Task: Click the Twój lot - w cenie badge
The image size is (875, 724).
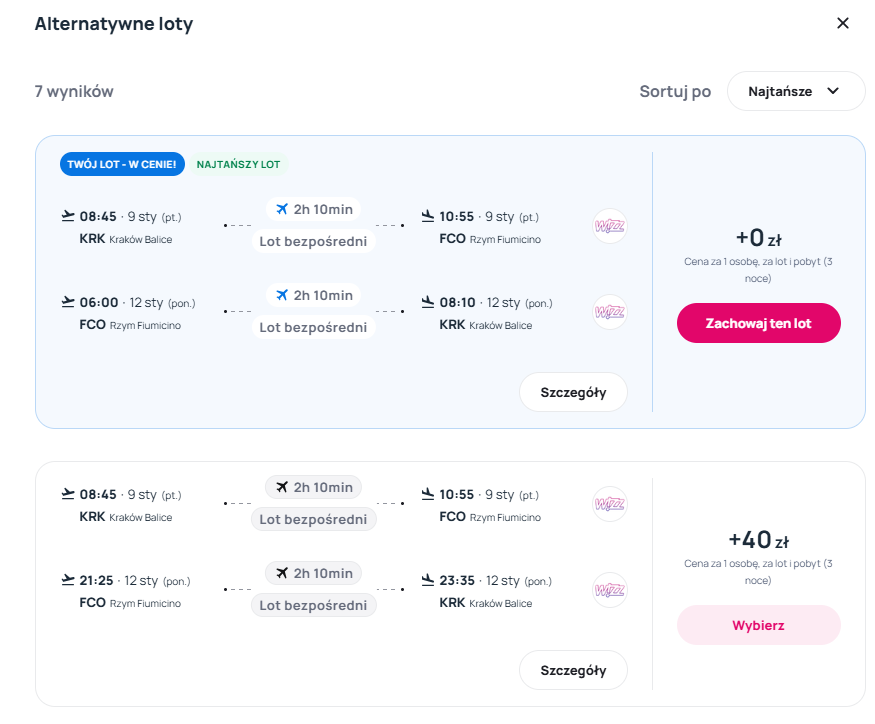Action: (x=122, y=164)
